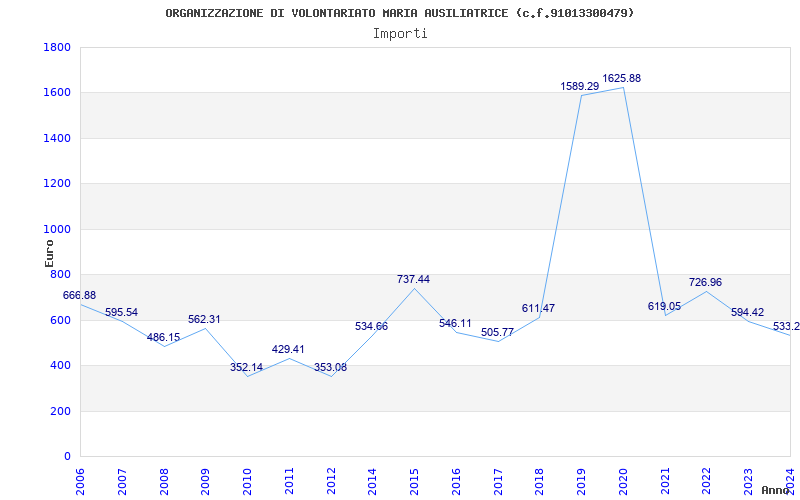This screenshot has width=800, height=500.
Task: Select data label 486.15
Action: pos(163,337)
